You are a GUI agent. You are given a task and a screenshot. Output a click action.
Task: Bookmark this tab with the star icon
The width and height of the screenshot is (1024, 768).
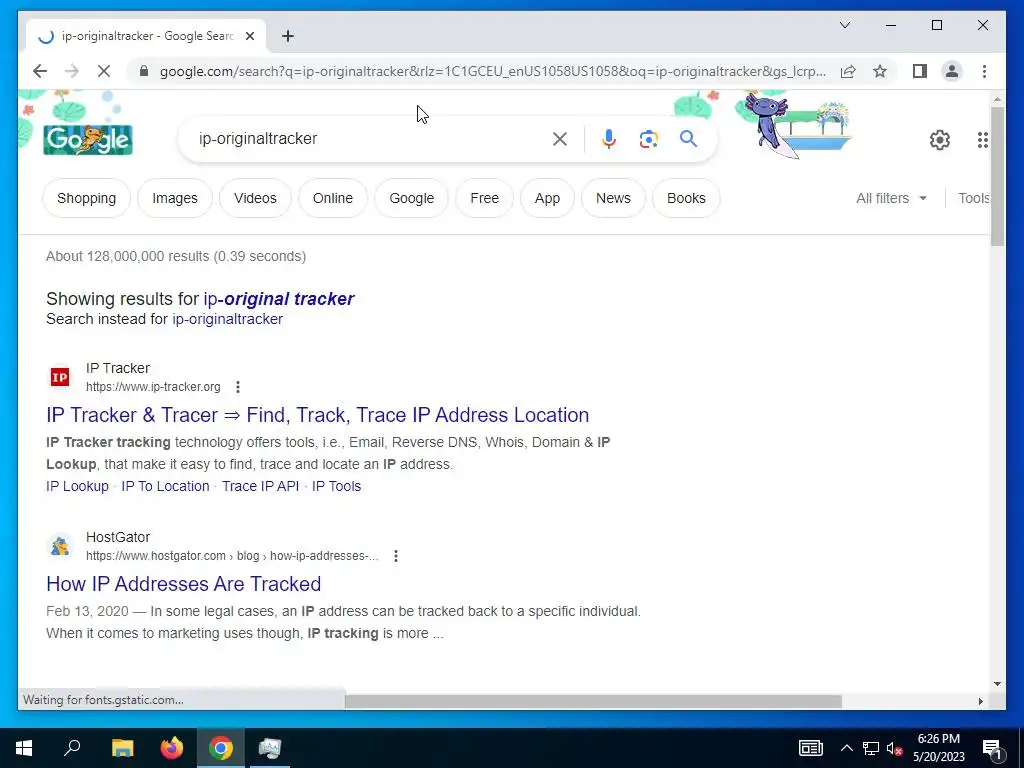click(x=880, y=71)
